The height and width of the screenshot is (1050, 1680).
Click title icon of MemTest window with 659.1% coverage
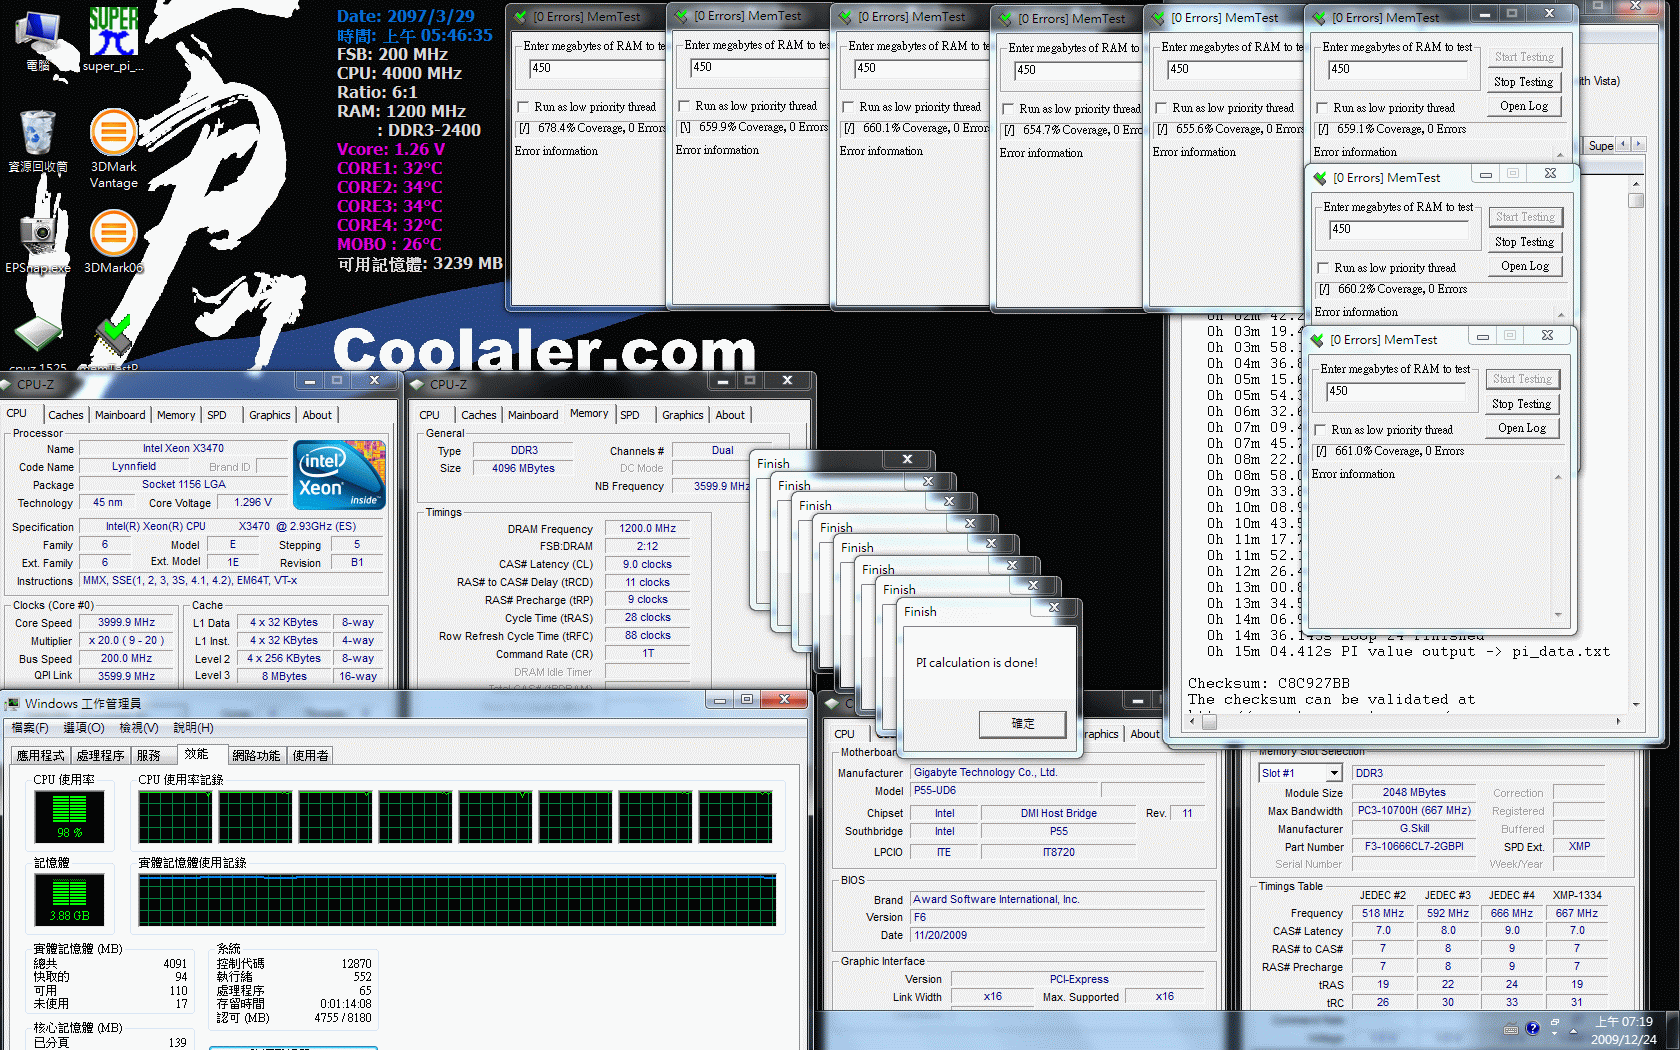pos(1319,18)
